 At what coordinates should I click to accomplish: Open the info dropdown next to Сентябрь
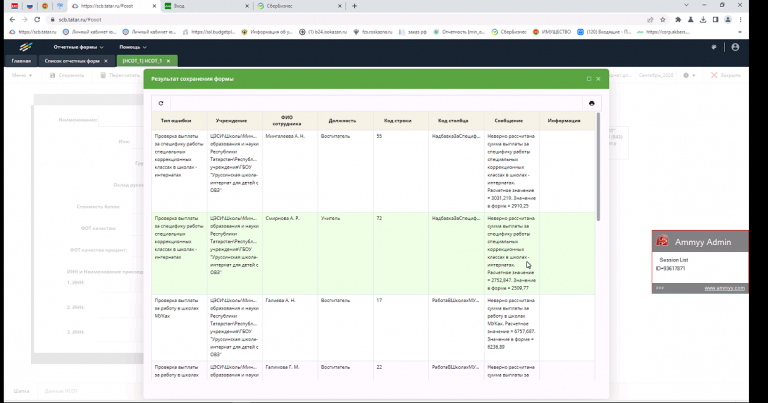pos(689,75)
